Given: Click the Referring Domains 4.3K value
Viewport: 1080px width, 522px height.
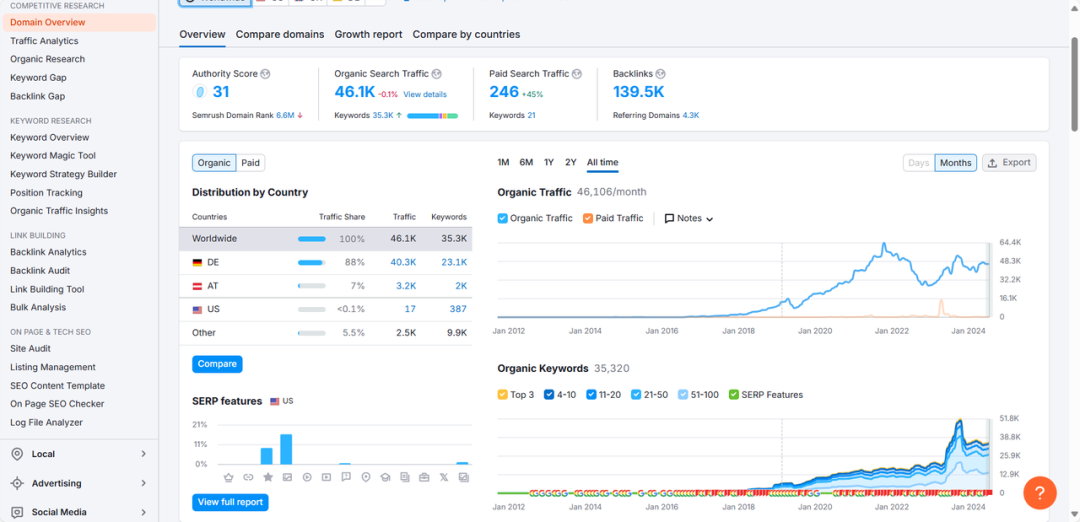Looking at the screenshot, I should coord(691,116).
